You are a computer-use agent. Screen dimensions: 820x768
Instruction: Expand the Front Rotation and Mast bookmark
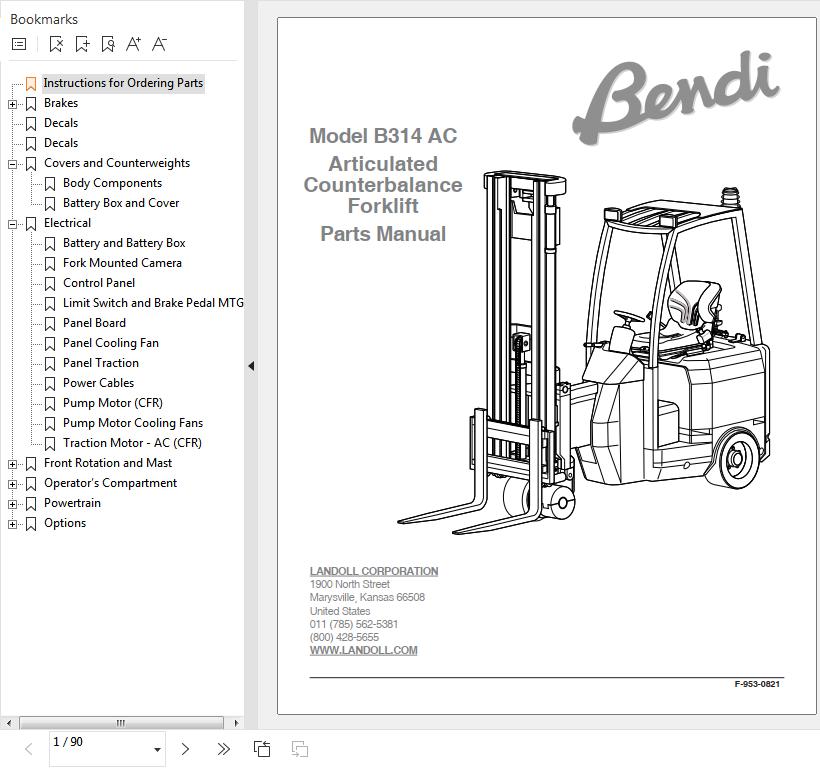(x=12, y=464)
